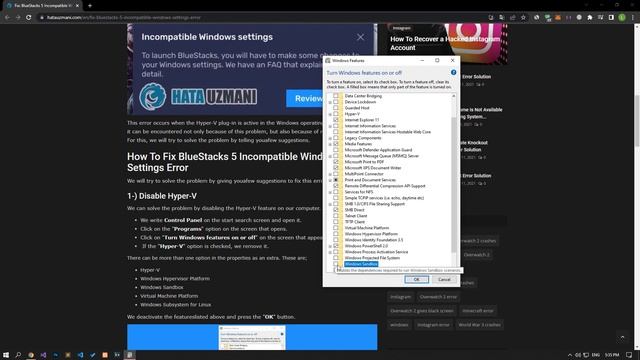
Task: Select the Data Center Bridging row
Action: tap(363, 96)
